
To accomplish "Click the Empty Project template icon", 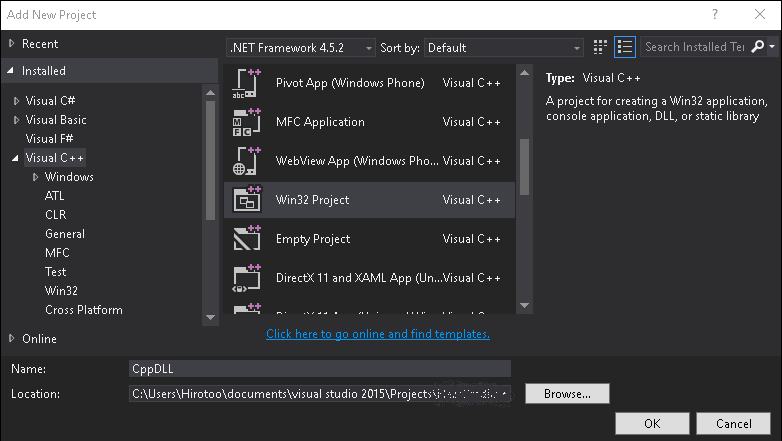I will click(247, 238).
